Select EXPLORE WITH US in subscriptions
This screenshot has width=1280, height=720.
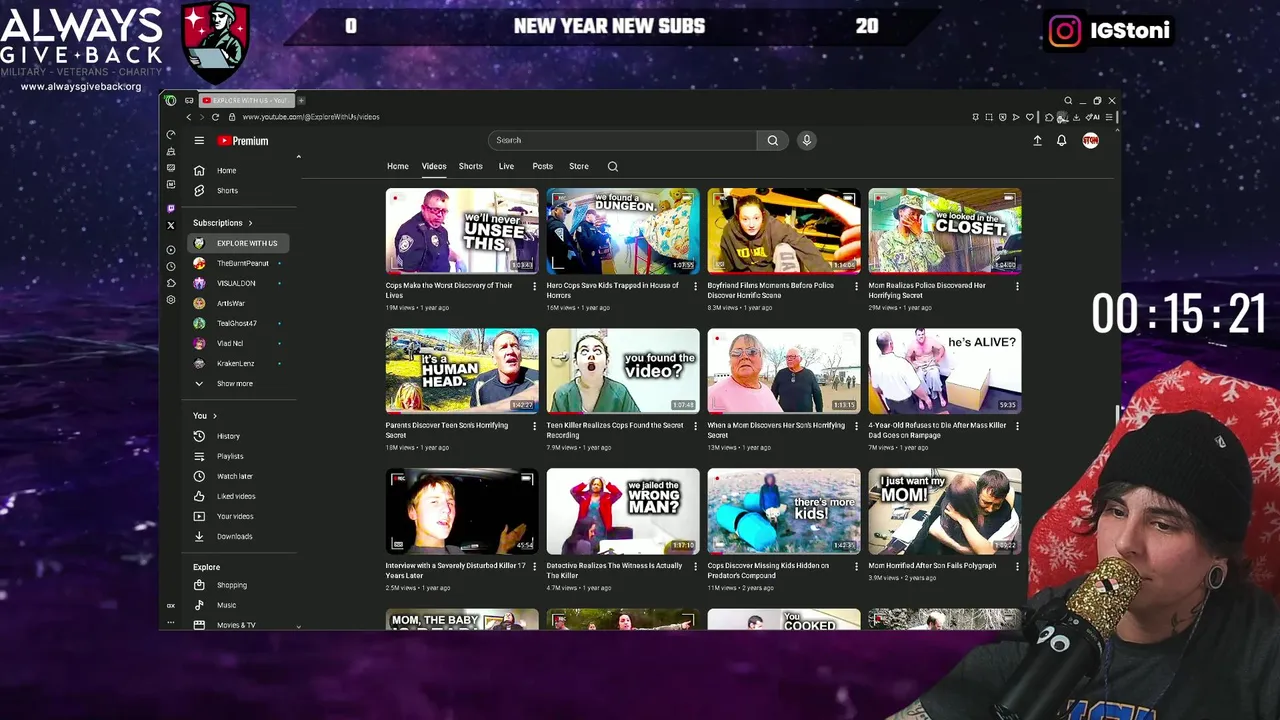(238, 243)
